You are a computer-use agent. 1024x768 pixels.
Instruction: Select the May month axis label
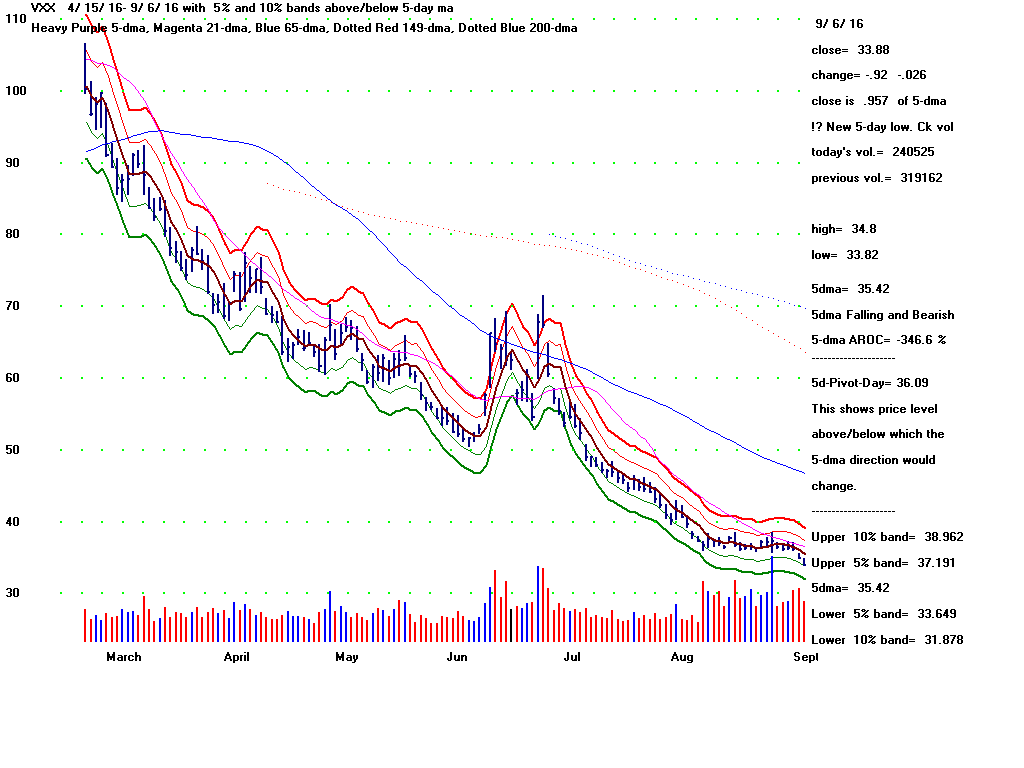(346, 657)
